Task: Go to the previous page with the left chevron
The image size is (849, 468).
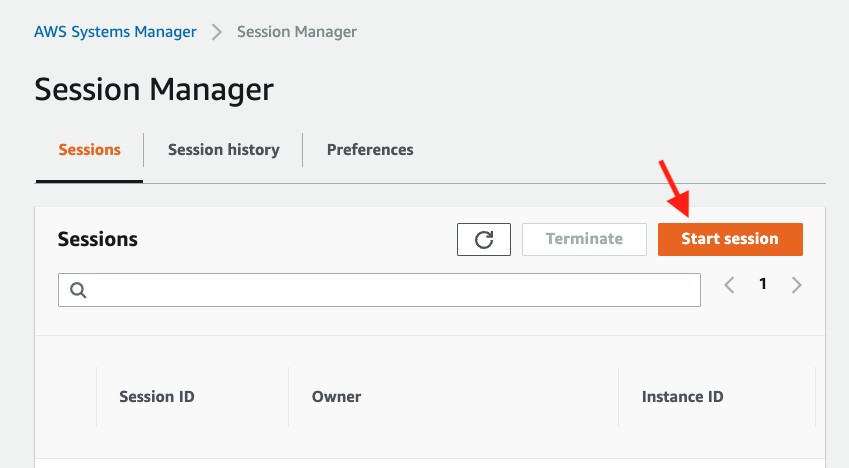Action: tap(729, 285)
